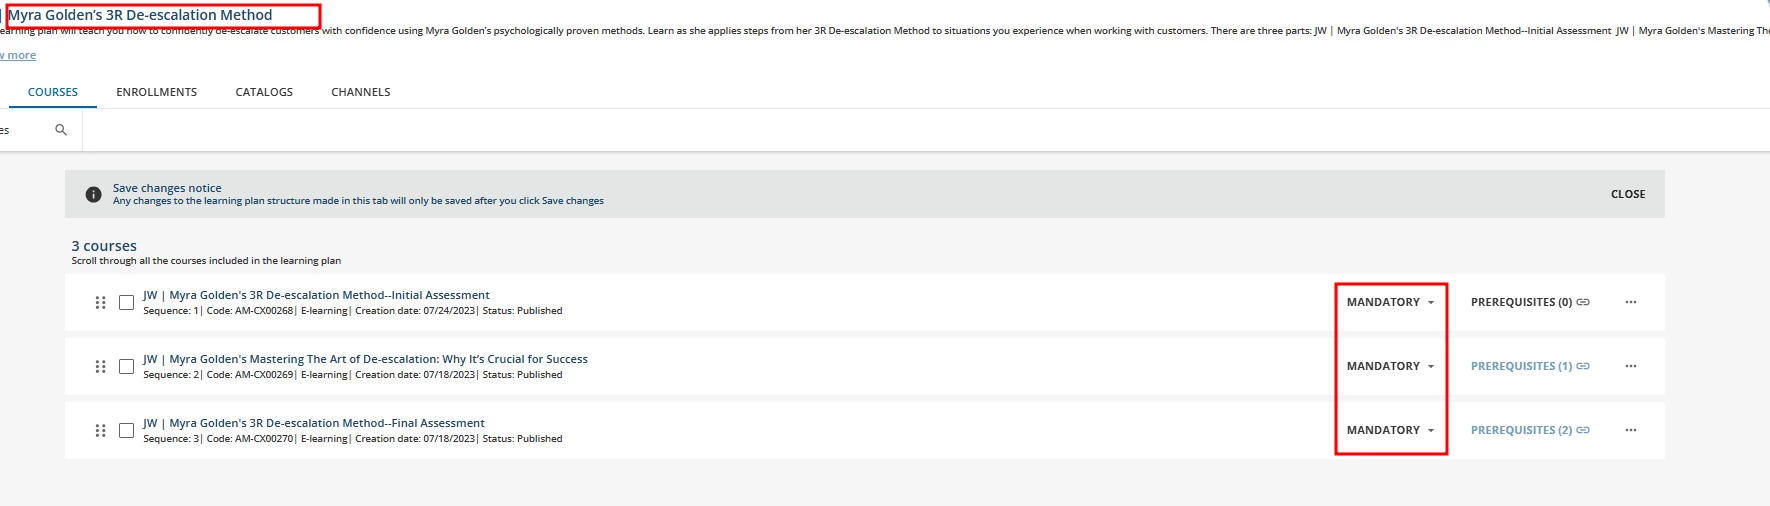Check the Mastering The Art of De-escalation checkbox
Screen dimensions: 1770x506
coord(126,366)
